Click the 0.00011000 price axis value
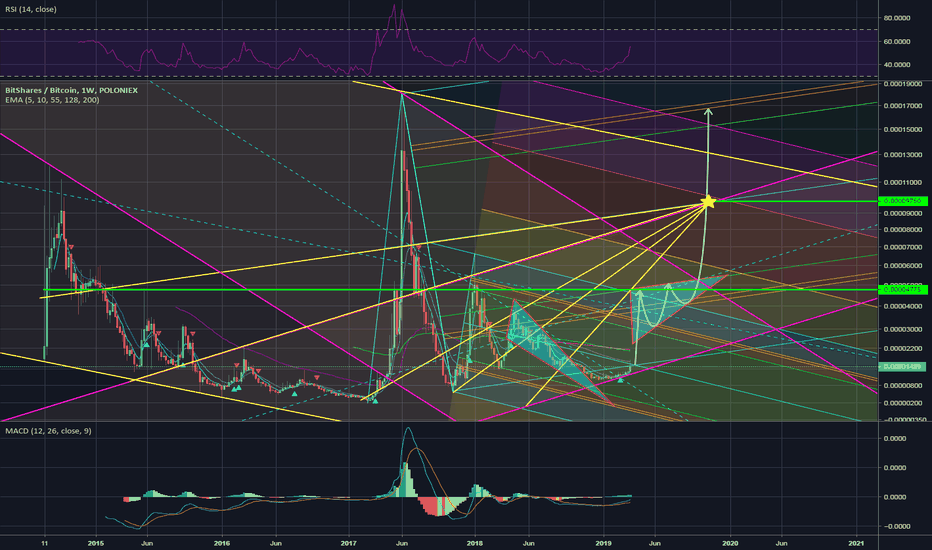932x550 pixels. (x=903, y=183)
